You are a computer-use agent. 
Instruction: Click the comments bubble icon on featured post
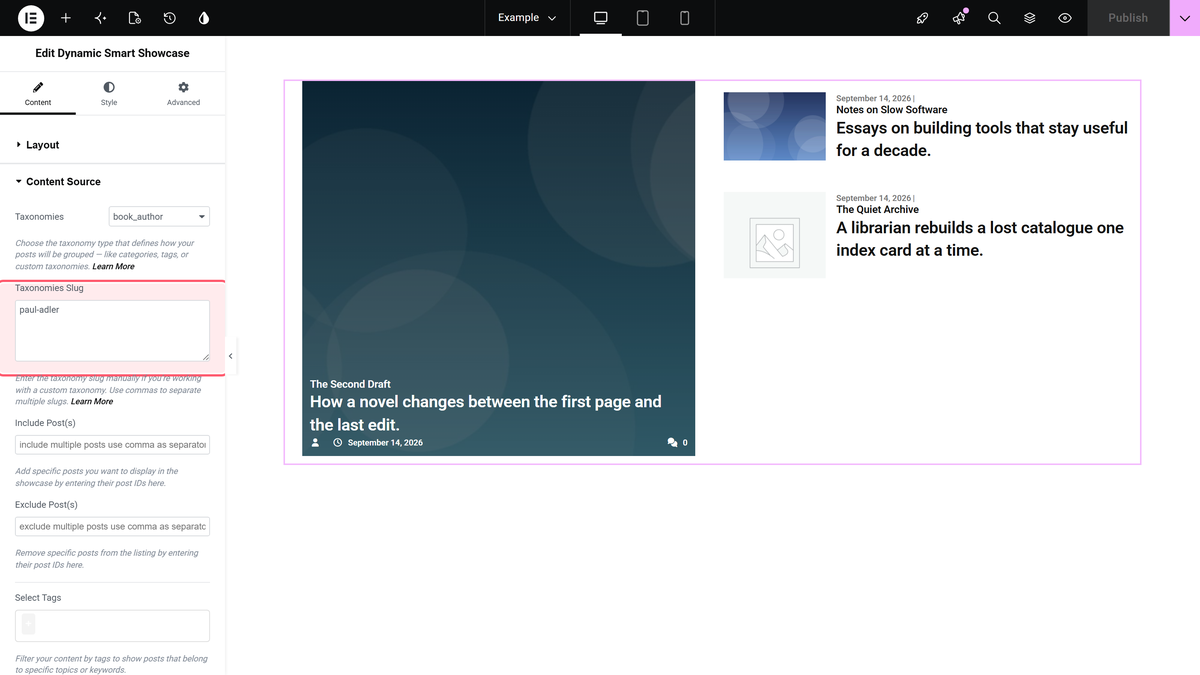pyautogui.click(x=673, y=442)
